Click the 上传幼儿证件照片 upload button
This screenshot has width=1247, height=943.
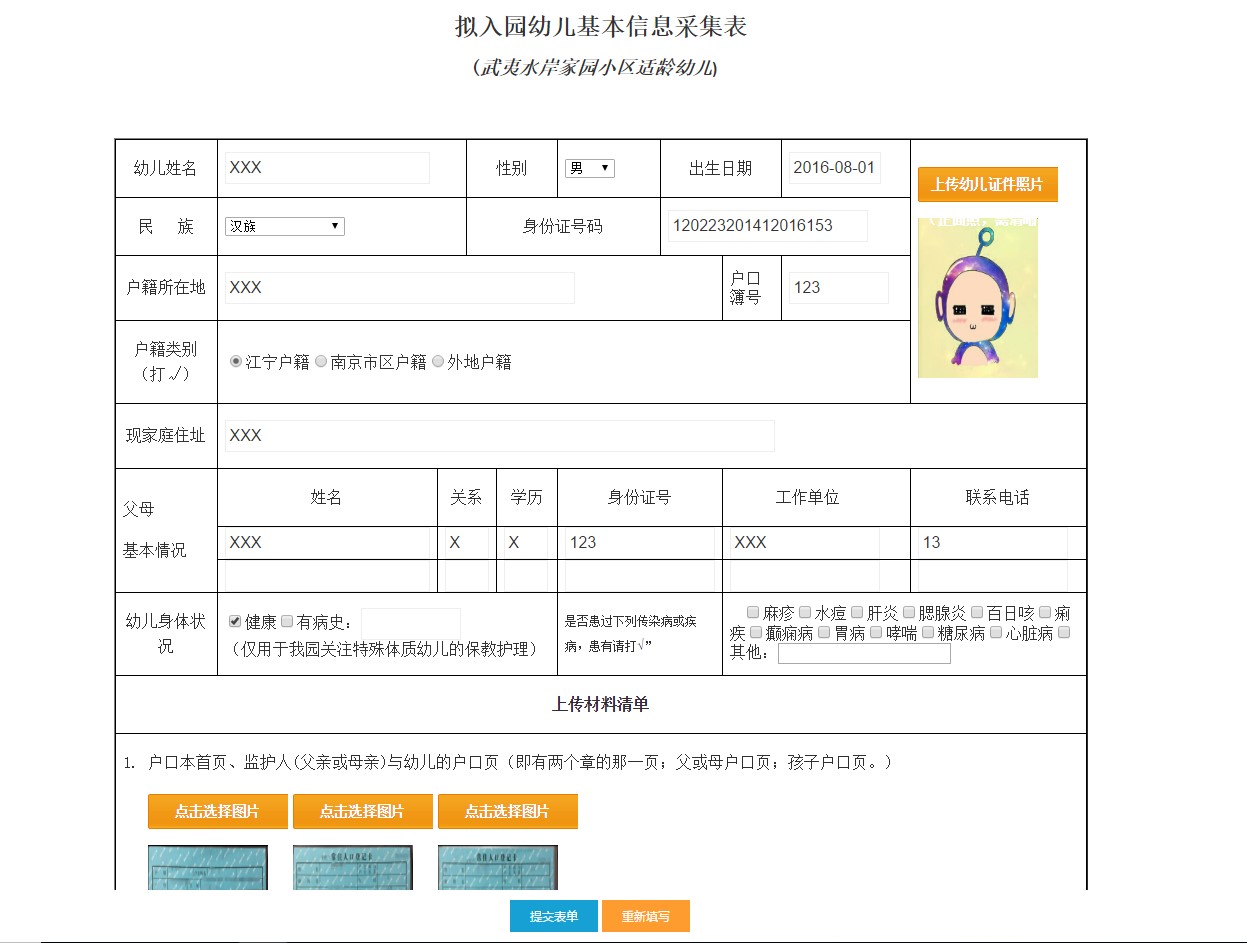[x=987, y=185]
